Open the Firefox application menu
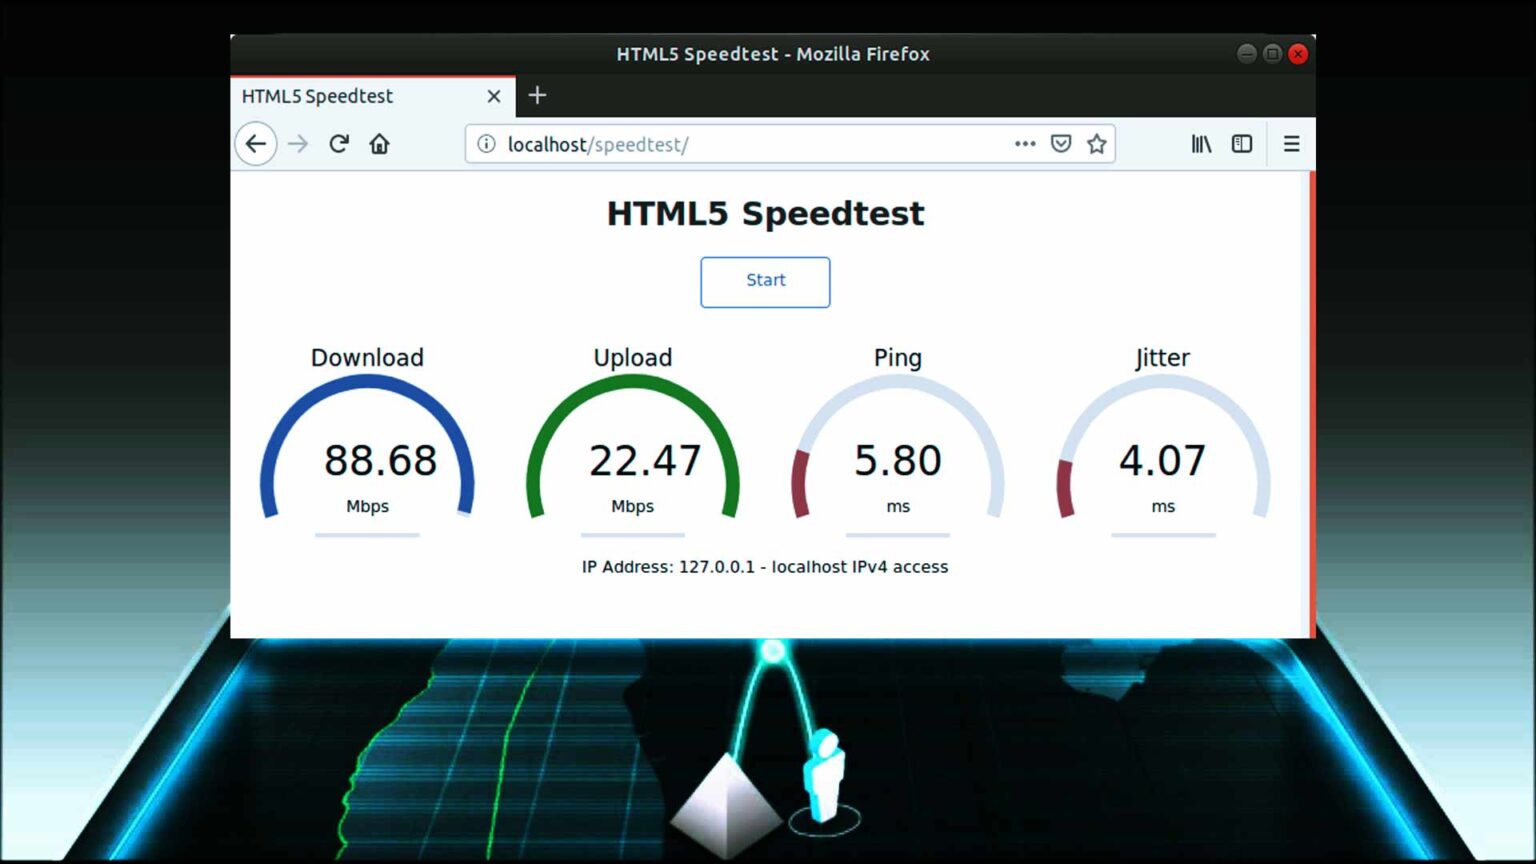 tap(1291, 143)
